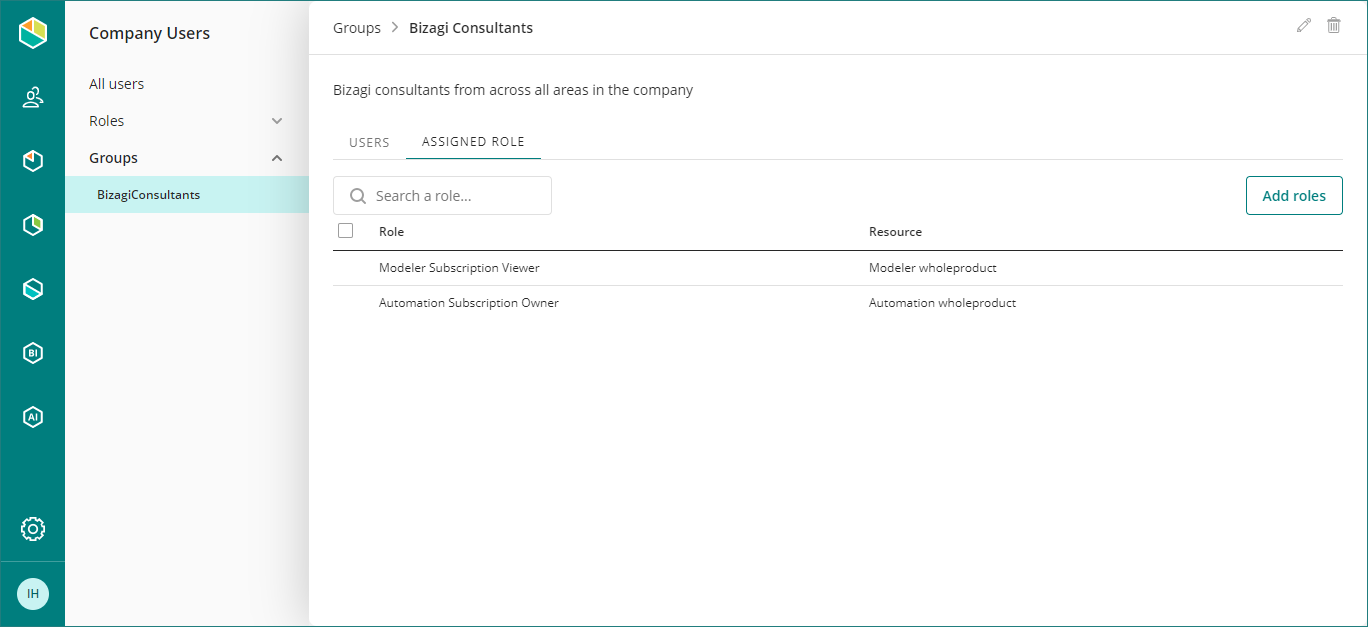Click the Automation wholeproduct resource cell
The image size is (1368, 627).
[942, 303]
